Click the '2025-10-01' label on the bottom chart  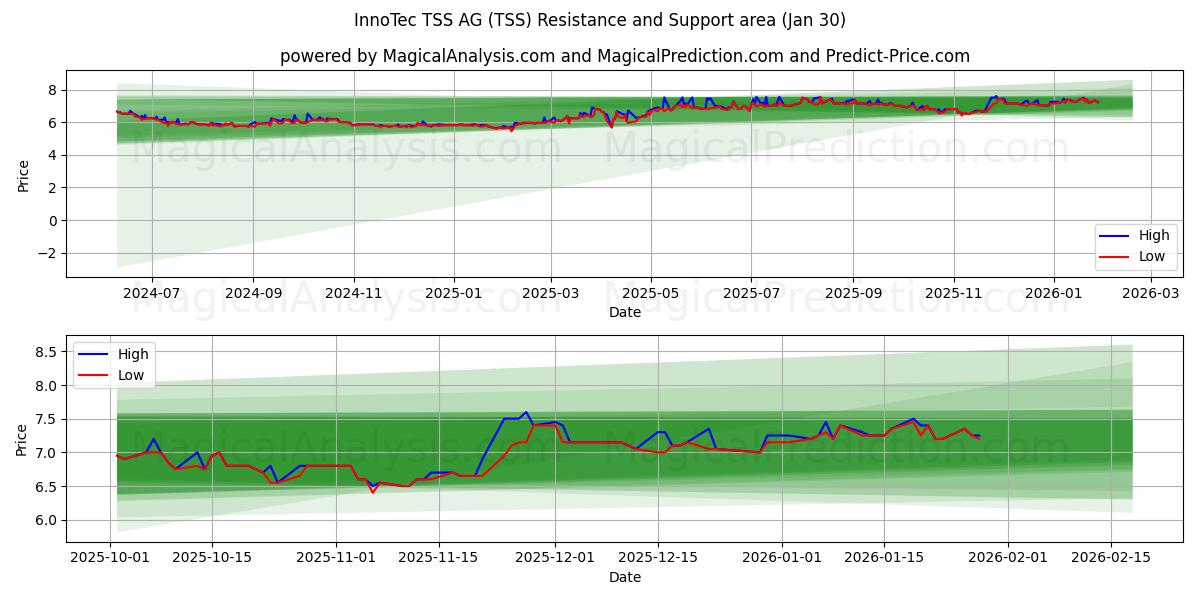[110, 559]
